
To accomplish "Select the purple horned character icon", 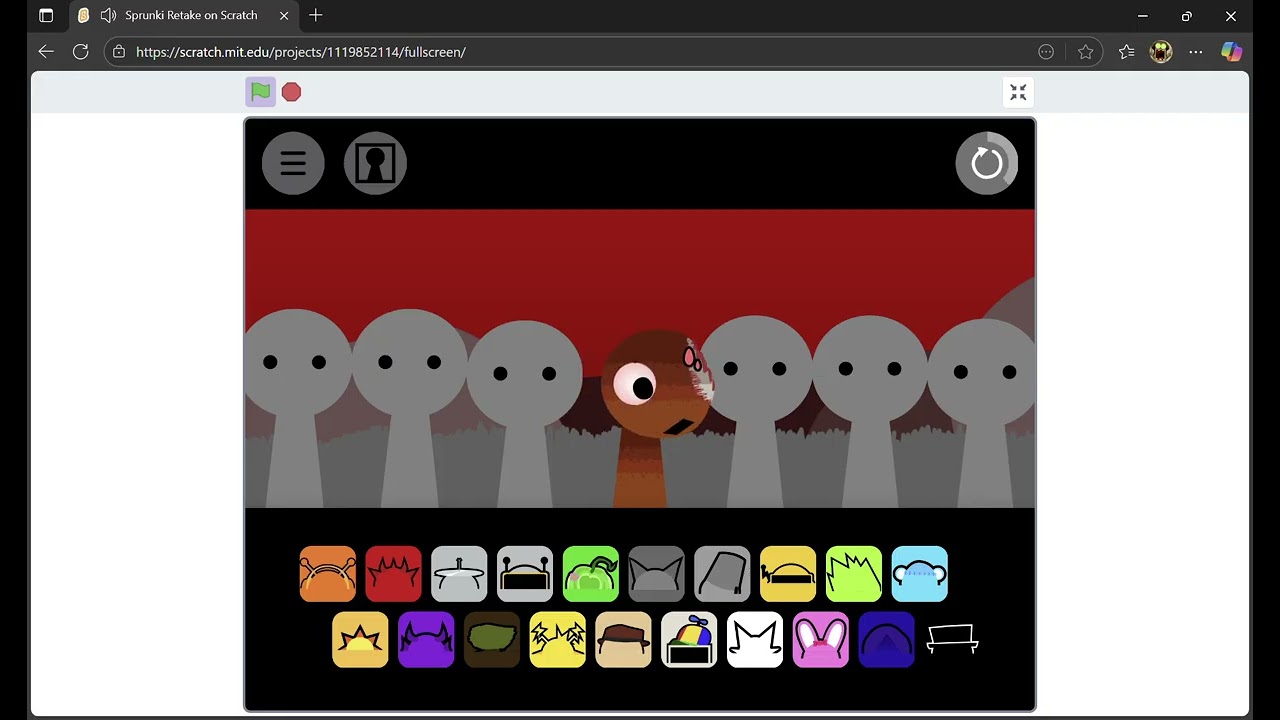I will pos(426,640).
